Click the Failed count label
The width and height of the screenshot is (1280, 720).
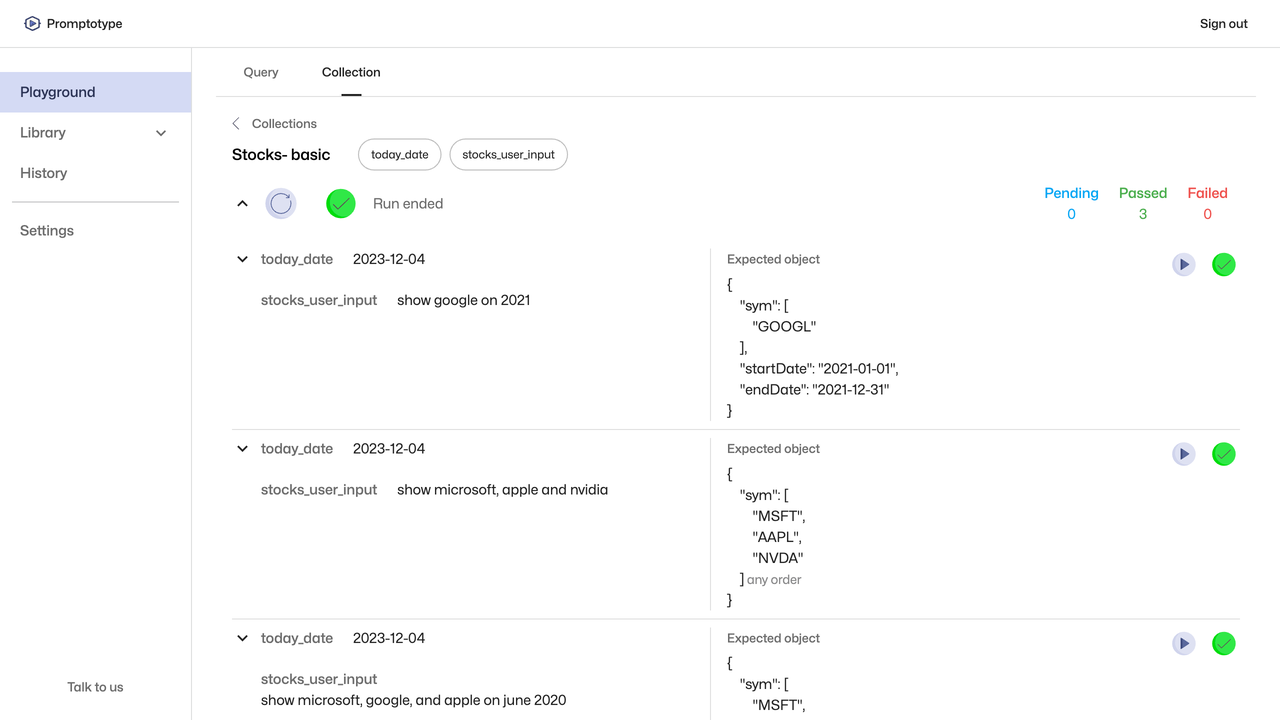pyautogui.click(x=1207, y=193)
